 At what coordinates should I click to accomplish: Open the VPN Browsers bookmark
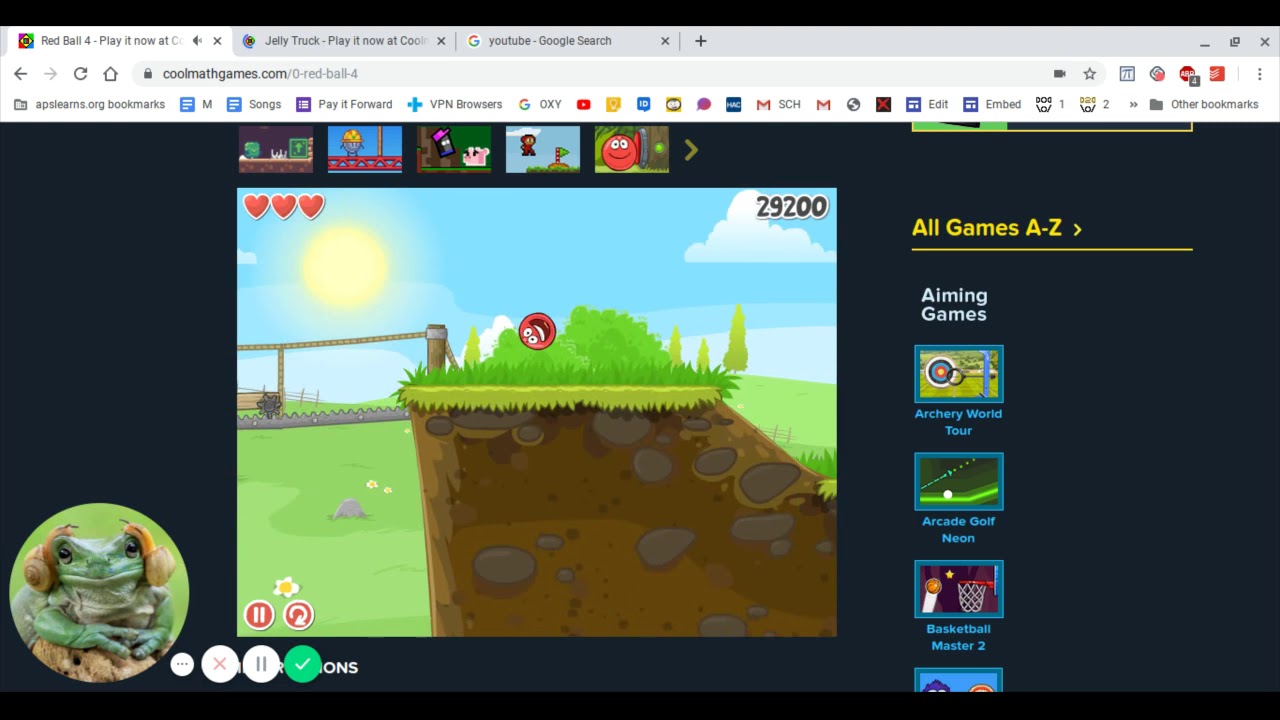pyautogui.click(x=455, y=104)
